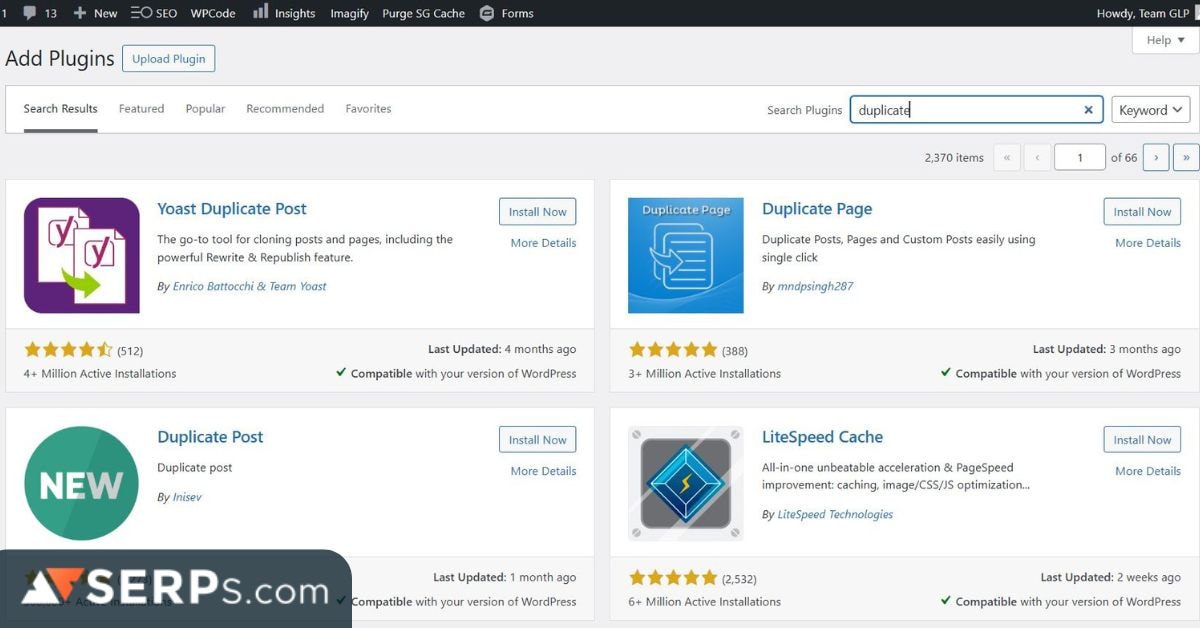Expand the Help dropdown tab
Image resolution: width=1200 pixels, height=628 pixels.
1165,40
